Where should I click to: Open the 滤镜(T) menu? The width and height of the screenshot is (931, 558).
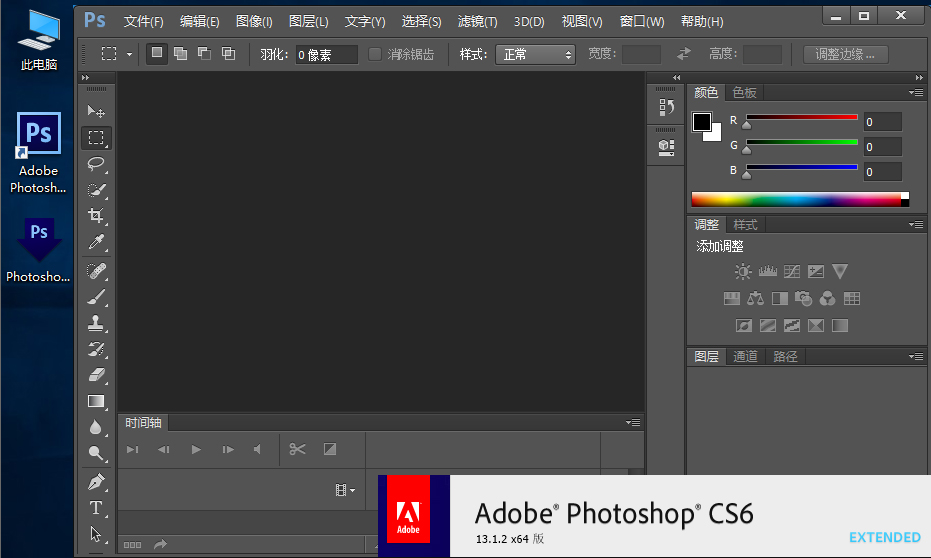coord(477,21)
